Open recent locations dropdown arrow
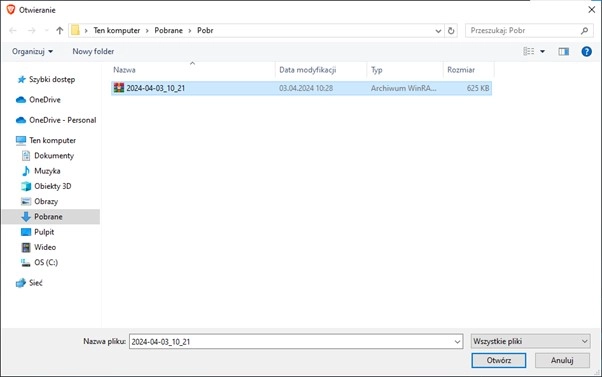602x377 pixels. [x=46, y=30]
